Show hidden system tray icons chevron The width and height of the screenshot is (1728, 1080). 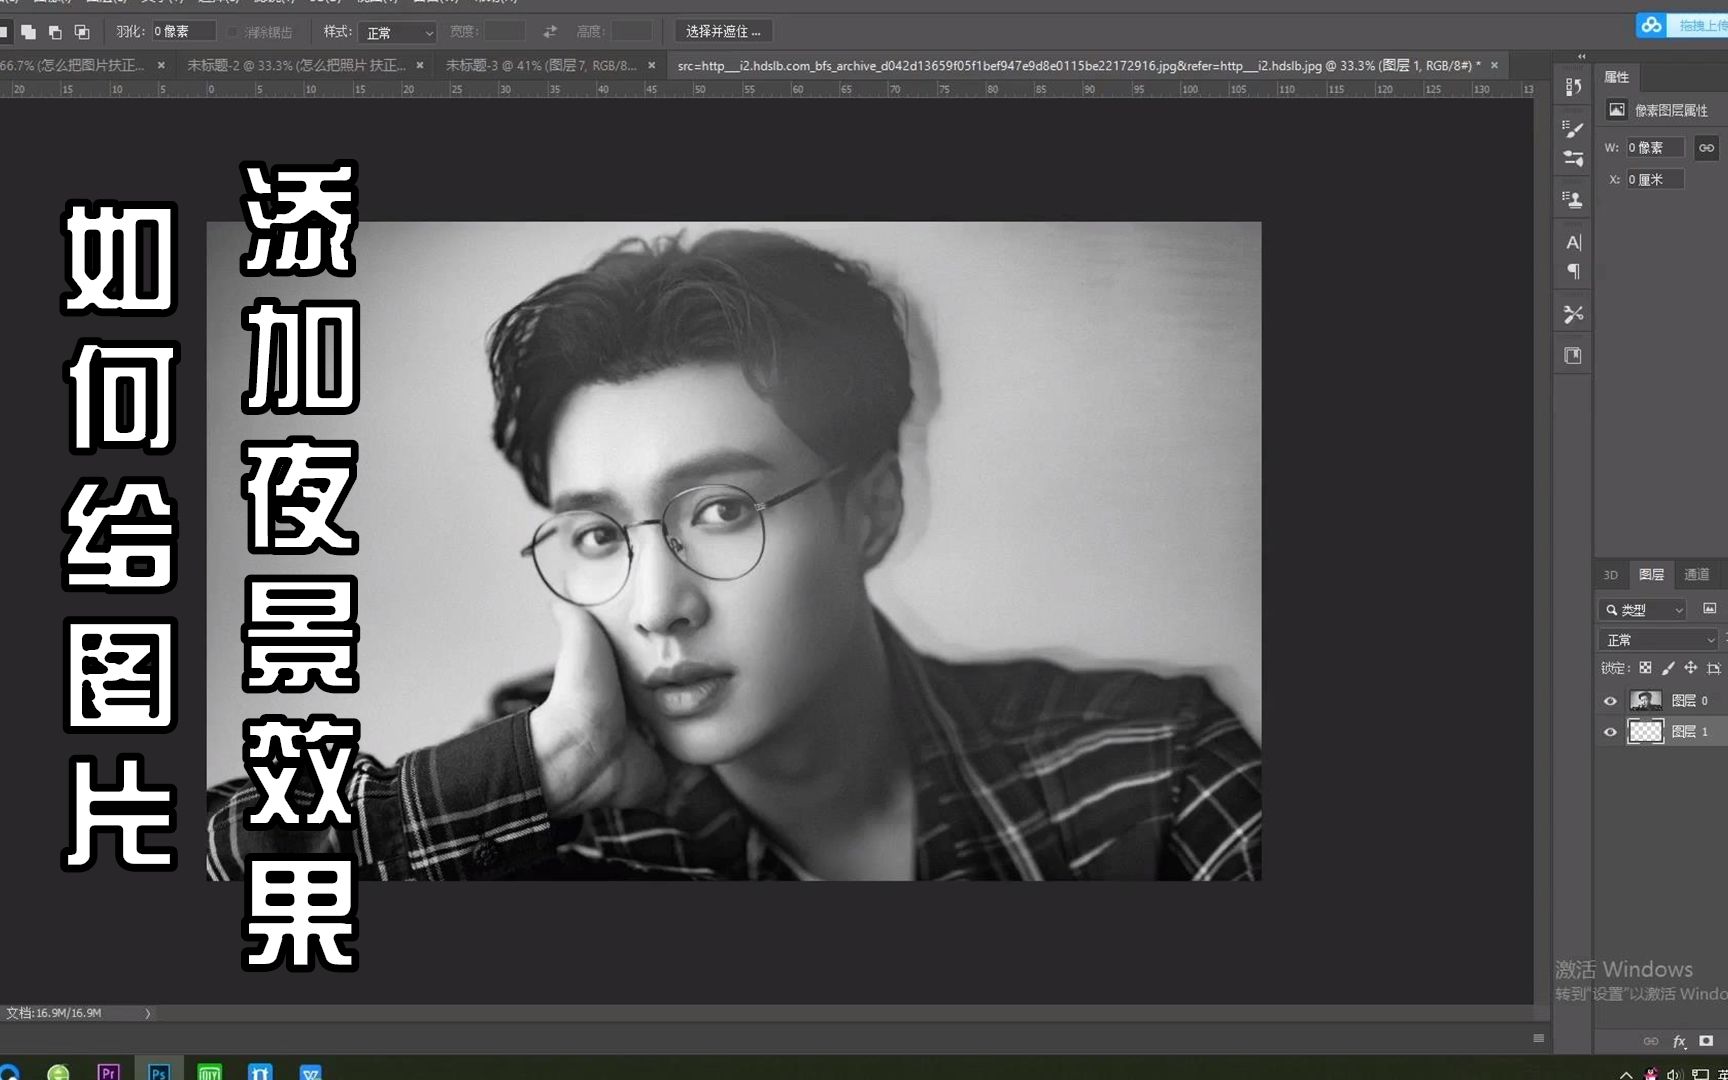1626,1073
